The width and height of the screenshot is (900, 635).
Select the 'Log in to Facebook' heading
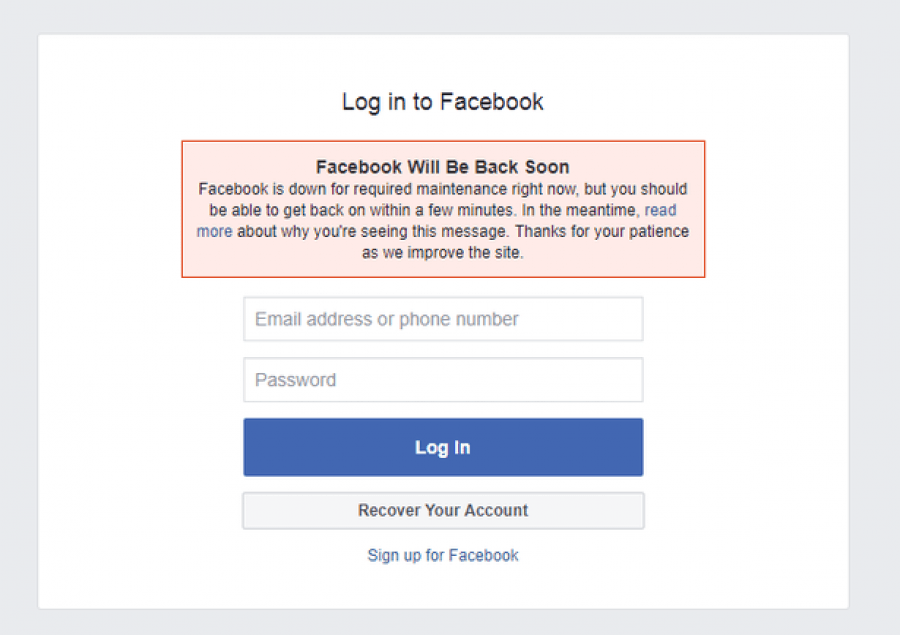443,103
